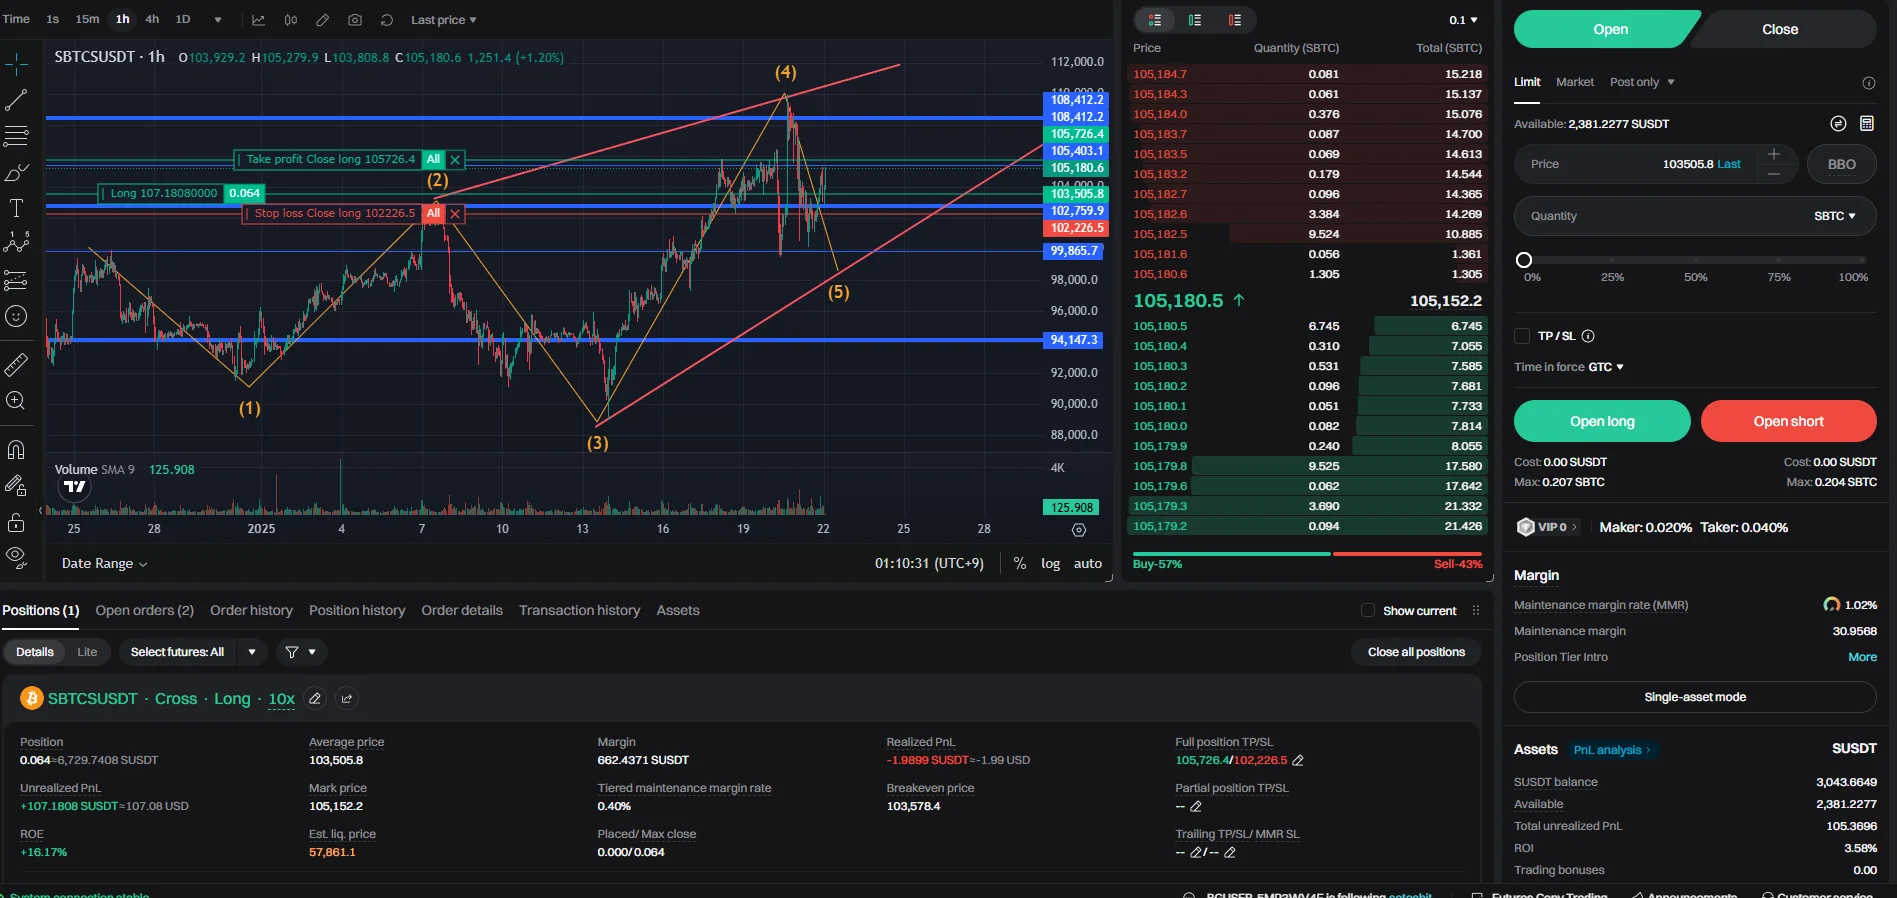Select the crosshair cursor tool
This screenshot has width=1897, height=898.
coord(16,65)
